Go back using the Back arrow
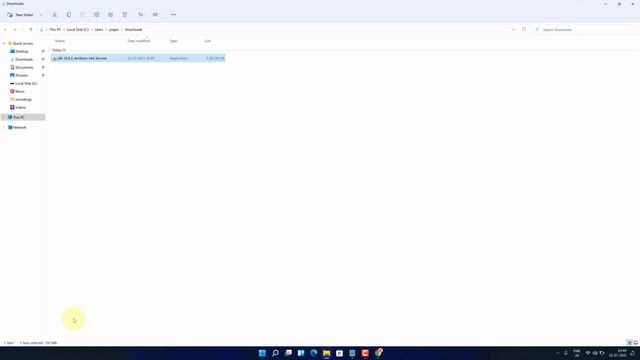 [5, 29]
